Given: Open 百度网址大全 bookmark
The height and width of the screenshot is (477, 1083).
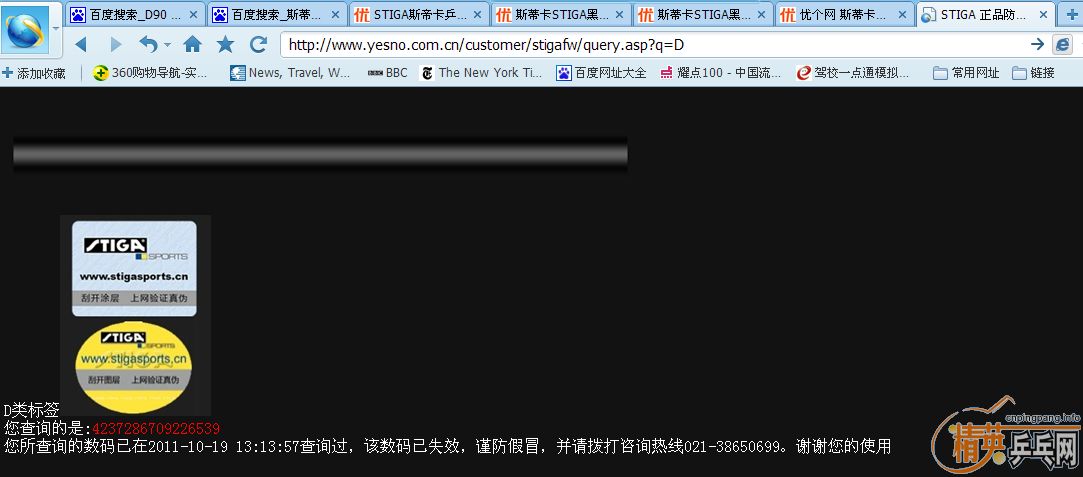Looking at the screenshot, I should 601,72.
